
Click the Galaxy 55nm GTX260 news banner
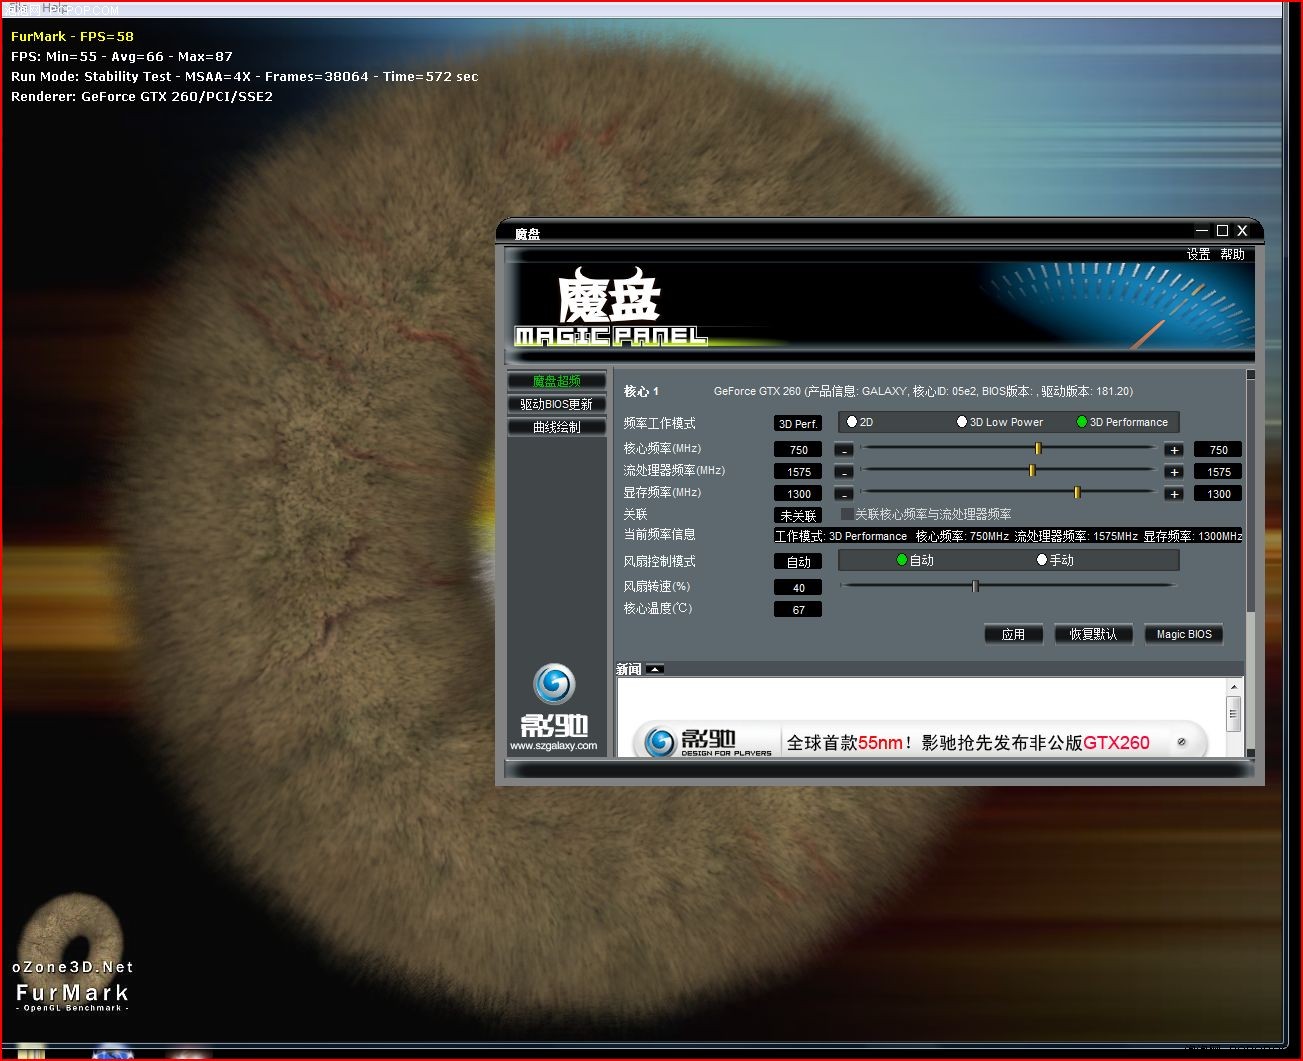[920, 741]
